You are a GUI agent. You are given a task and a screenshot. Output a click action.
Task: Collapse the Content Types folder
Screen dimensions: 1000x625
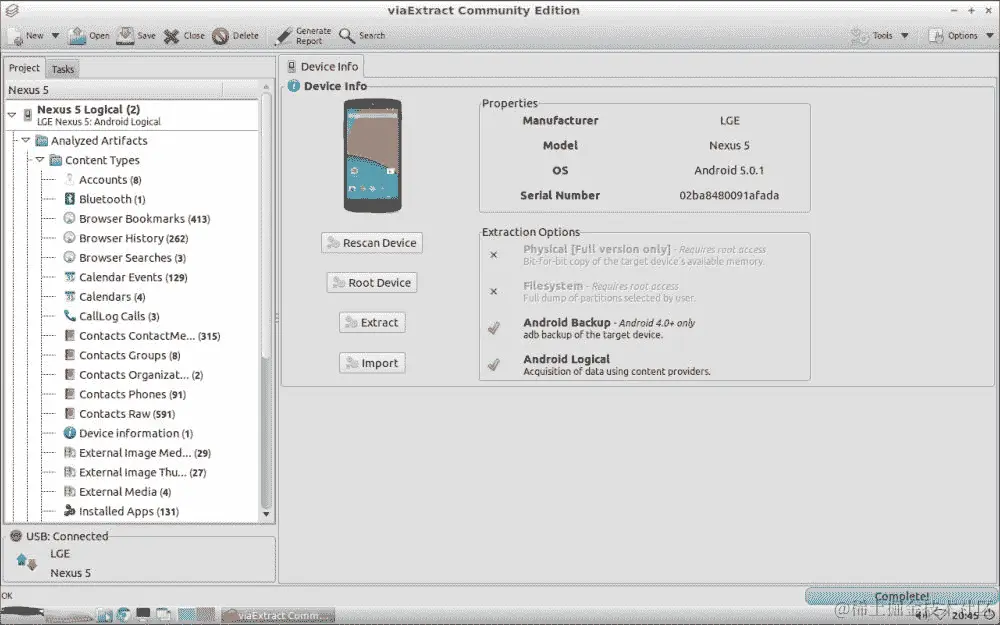[x=40, y=159]
